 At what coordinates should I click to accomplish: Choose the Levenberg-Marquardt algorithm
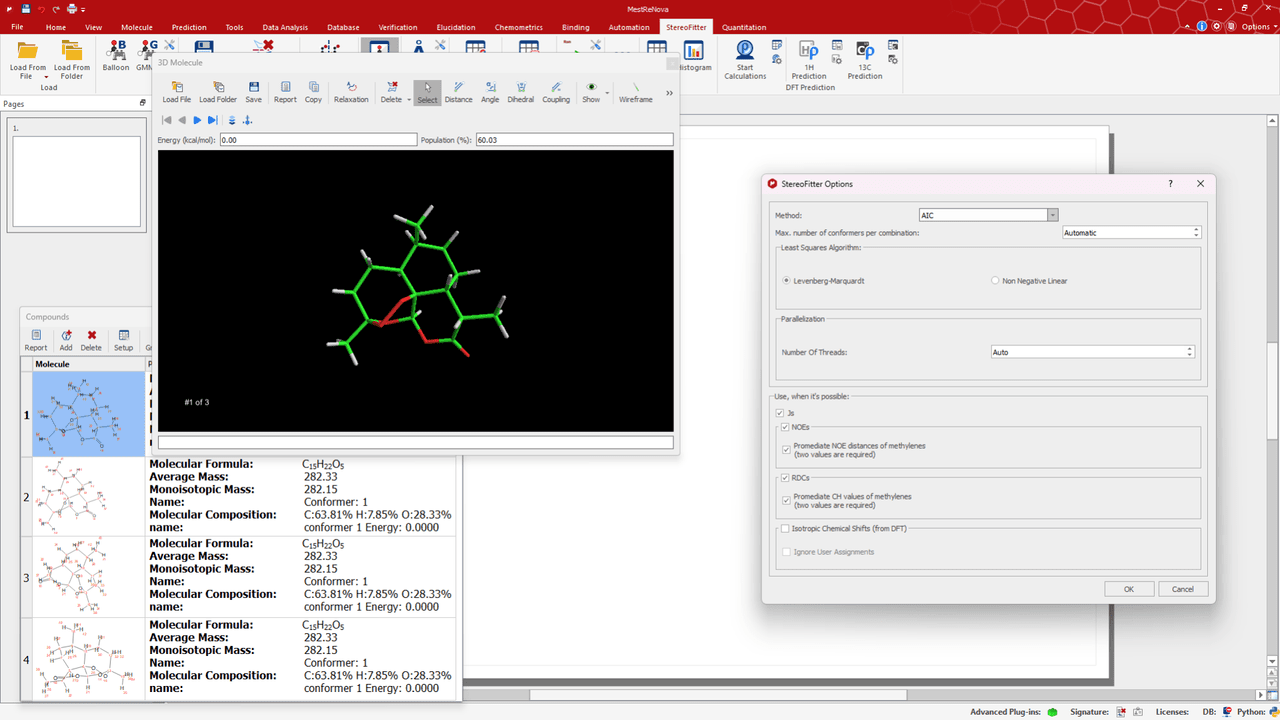(823, 281)
